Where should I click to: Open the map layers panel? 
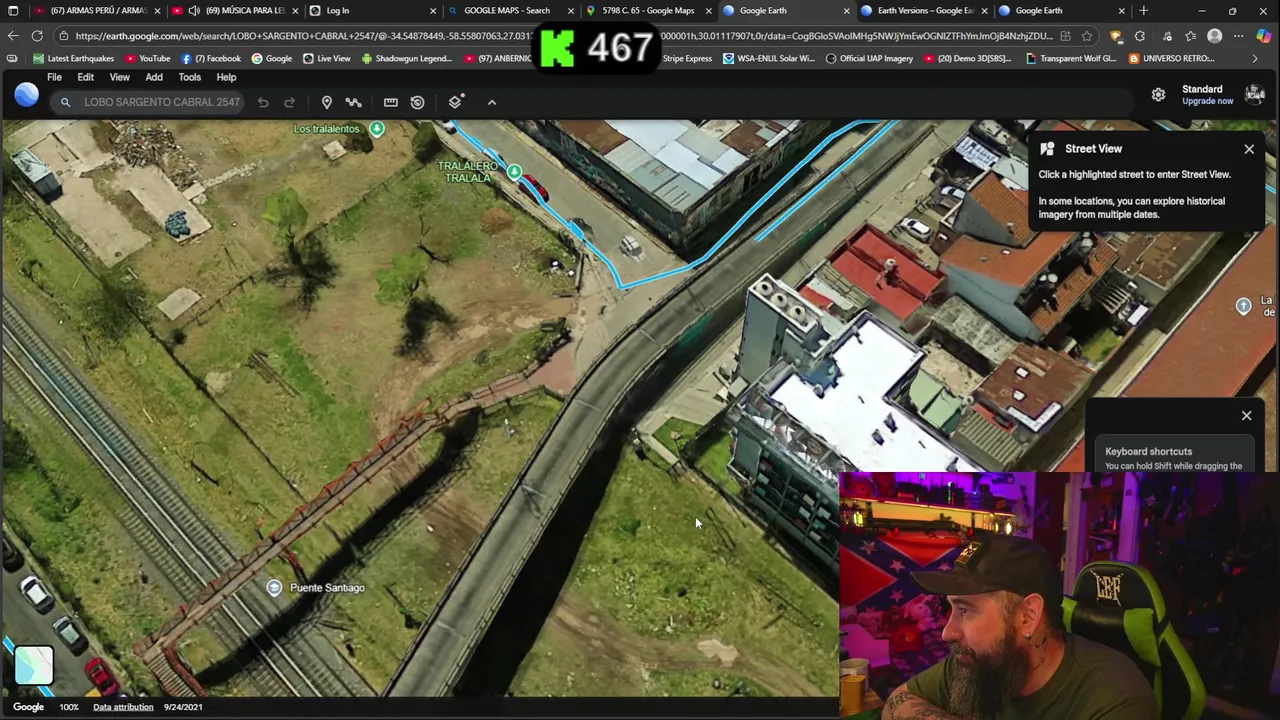(x=455, y=102)
